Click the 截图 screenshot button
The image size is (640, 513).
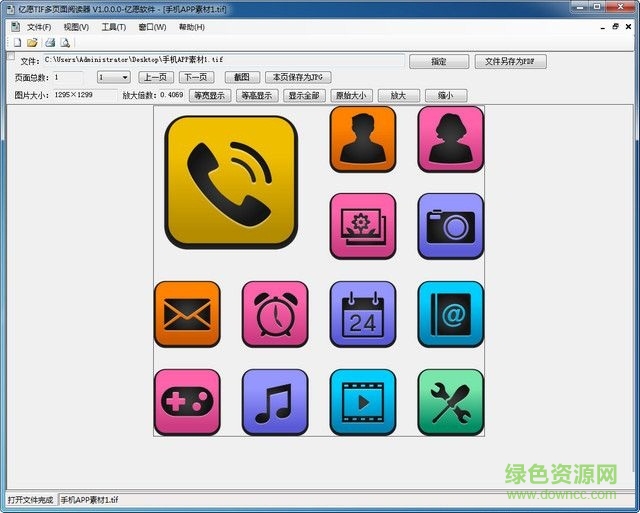coord(242,77)
